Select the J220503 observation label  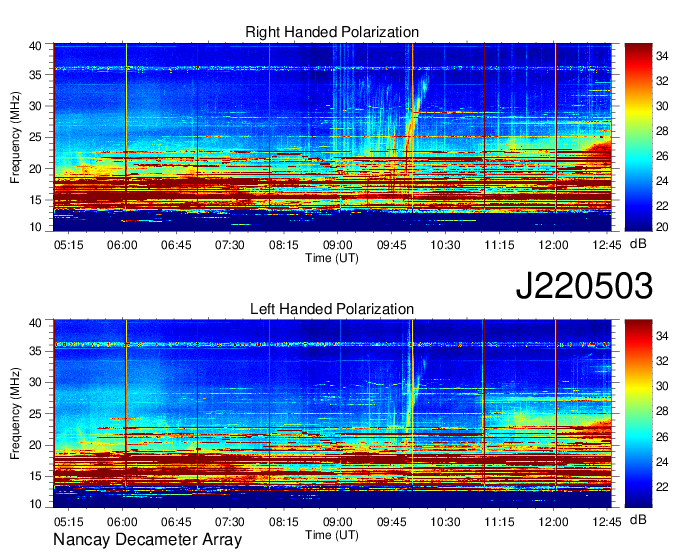pyautogui.click(x=584, y=286)
